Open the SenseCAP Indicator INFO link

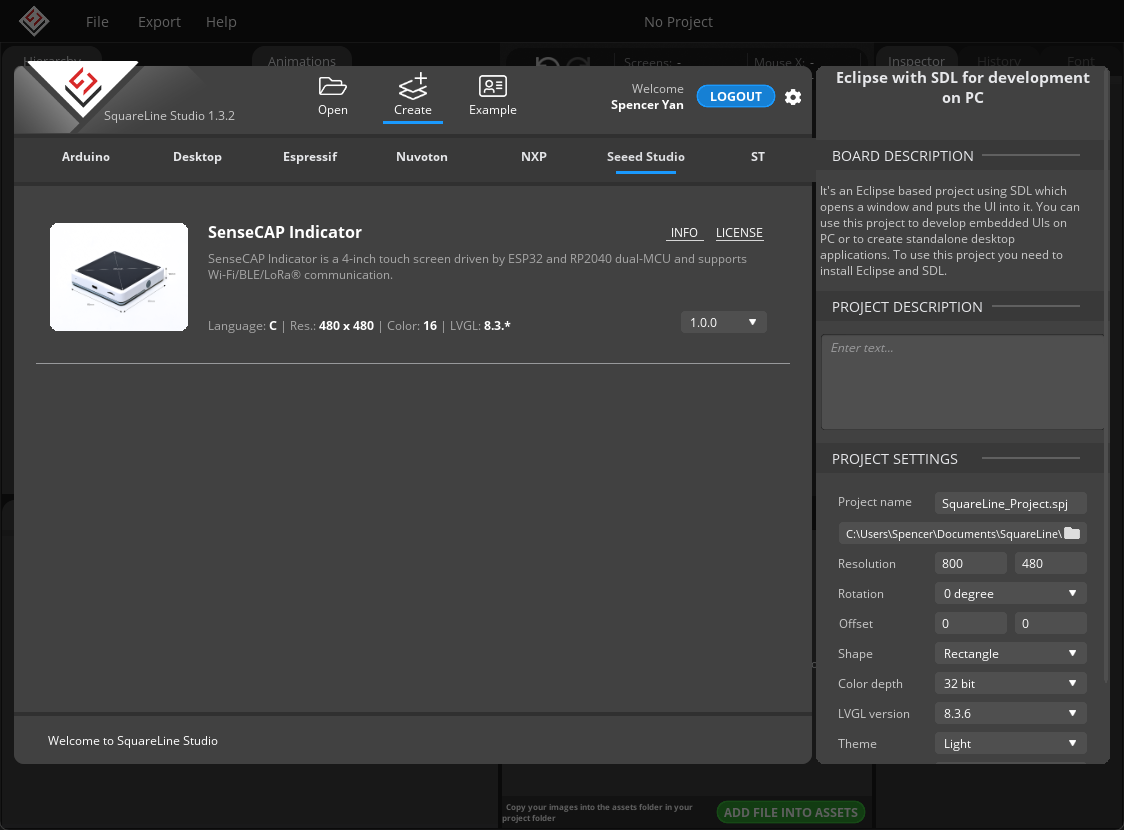(684, 233)
